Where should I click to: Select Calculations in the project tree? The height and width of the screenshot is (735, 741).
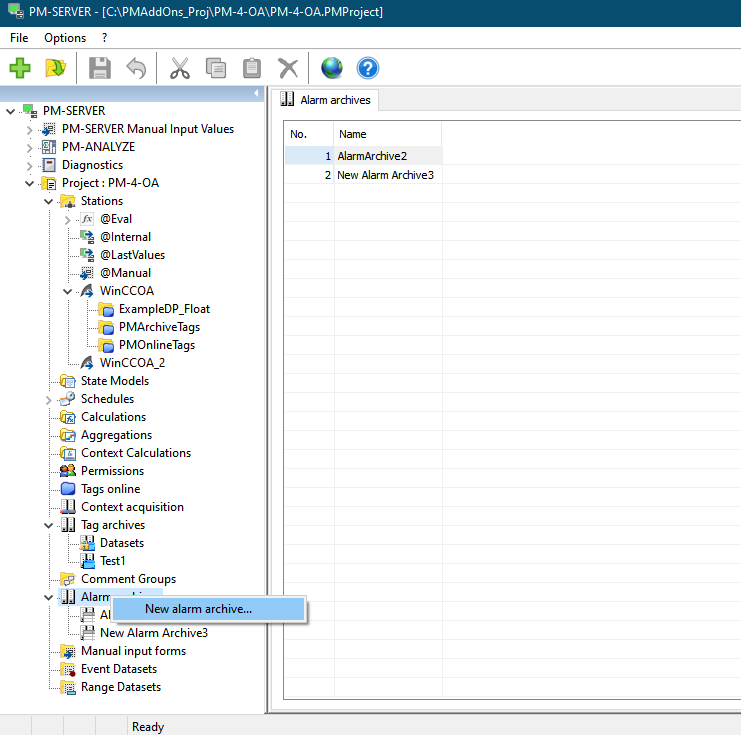[113, 417]
